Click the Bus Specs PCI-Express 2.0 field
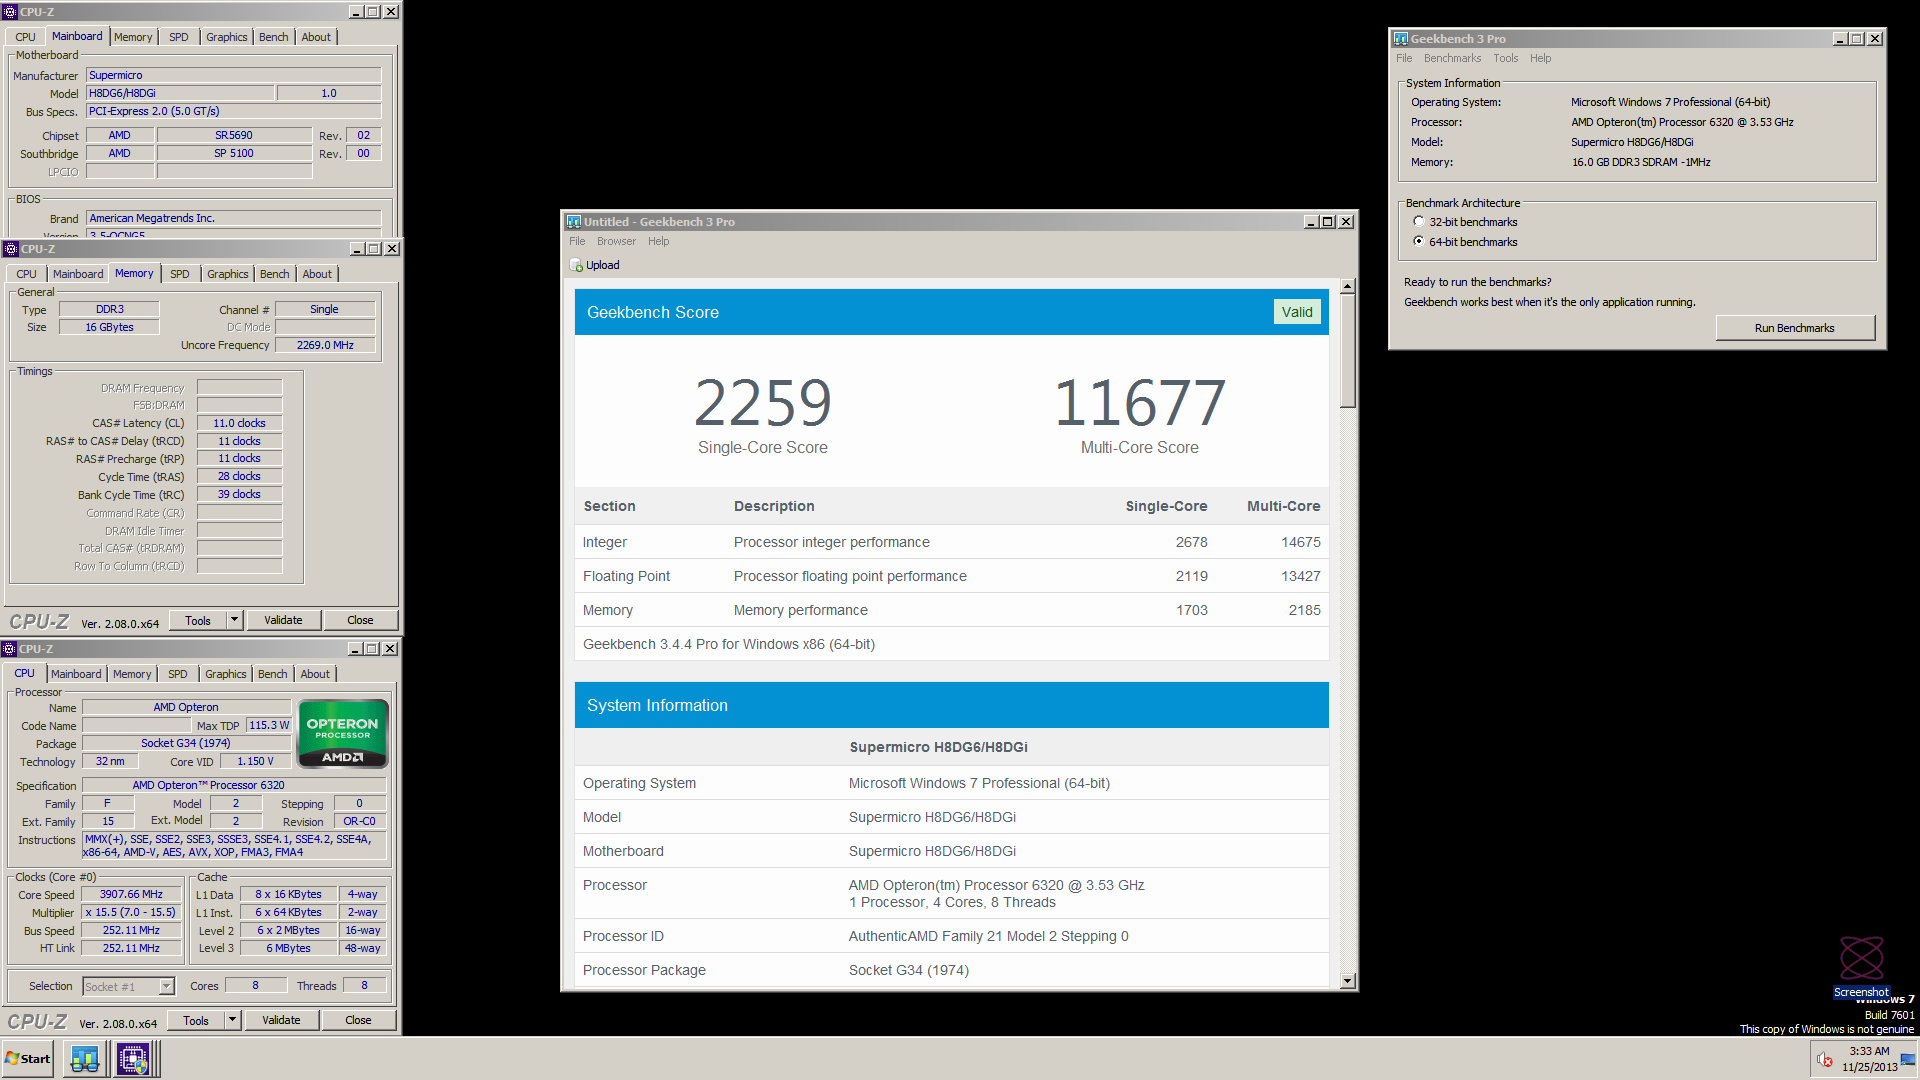 pyautogui.click(x=233, y=111)
